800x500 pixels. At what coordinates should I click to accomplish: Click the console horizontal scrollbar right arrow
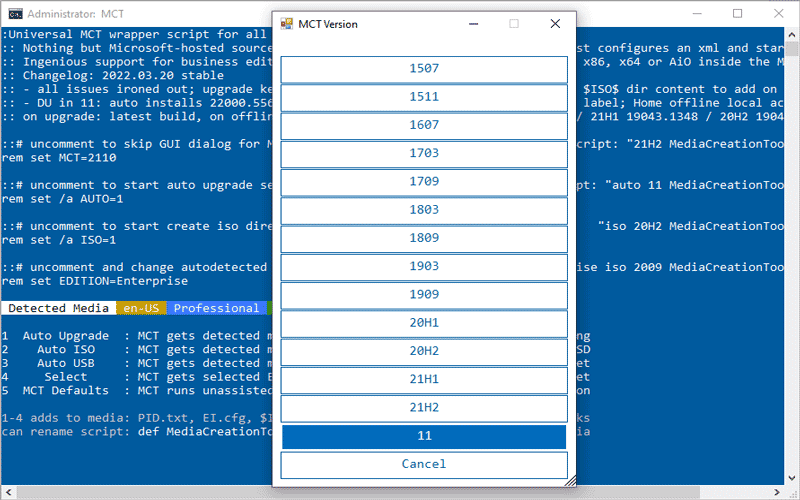point(777,492)
